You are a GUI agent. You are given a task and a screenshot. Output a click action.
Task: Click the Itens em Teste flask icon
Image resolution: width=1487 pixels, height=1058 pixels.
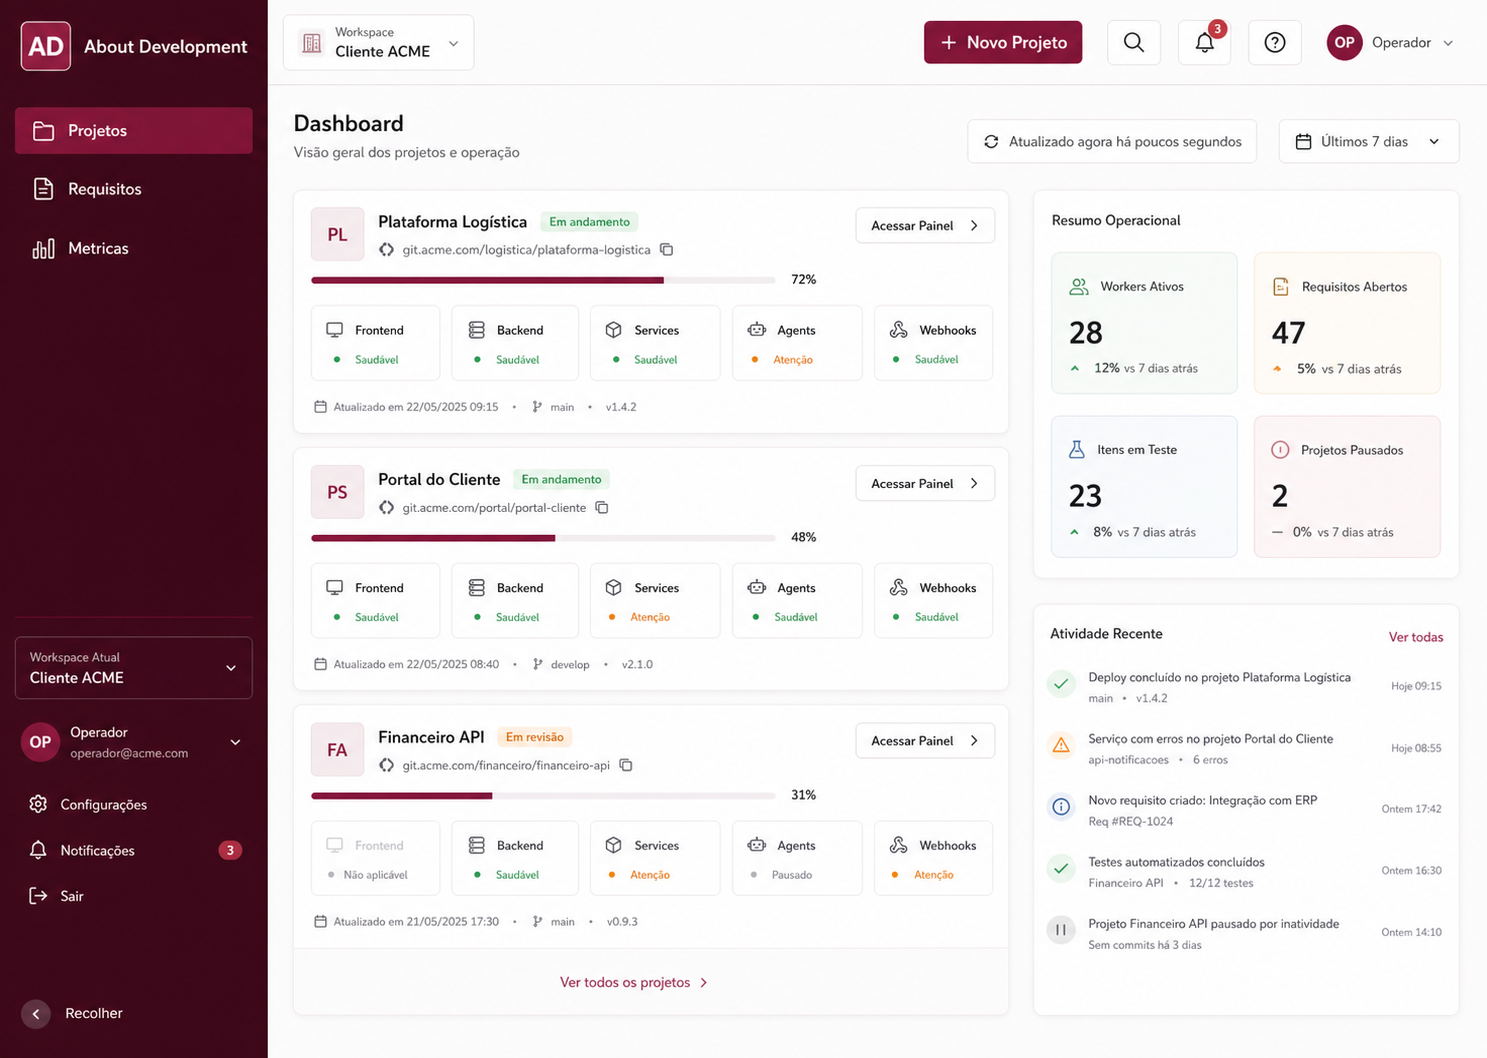tap(1077, 450)
